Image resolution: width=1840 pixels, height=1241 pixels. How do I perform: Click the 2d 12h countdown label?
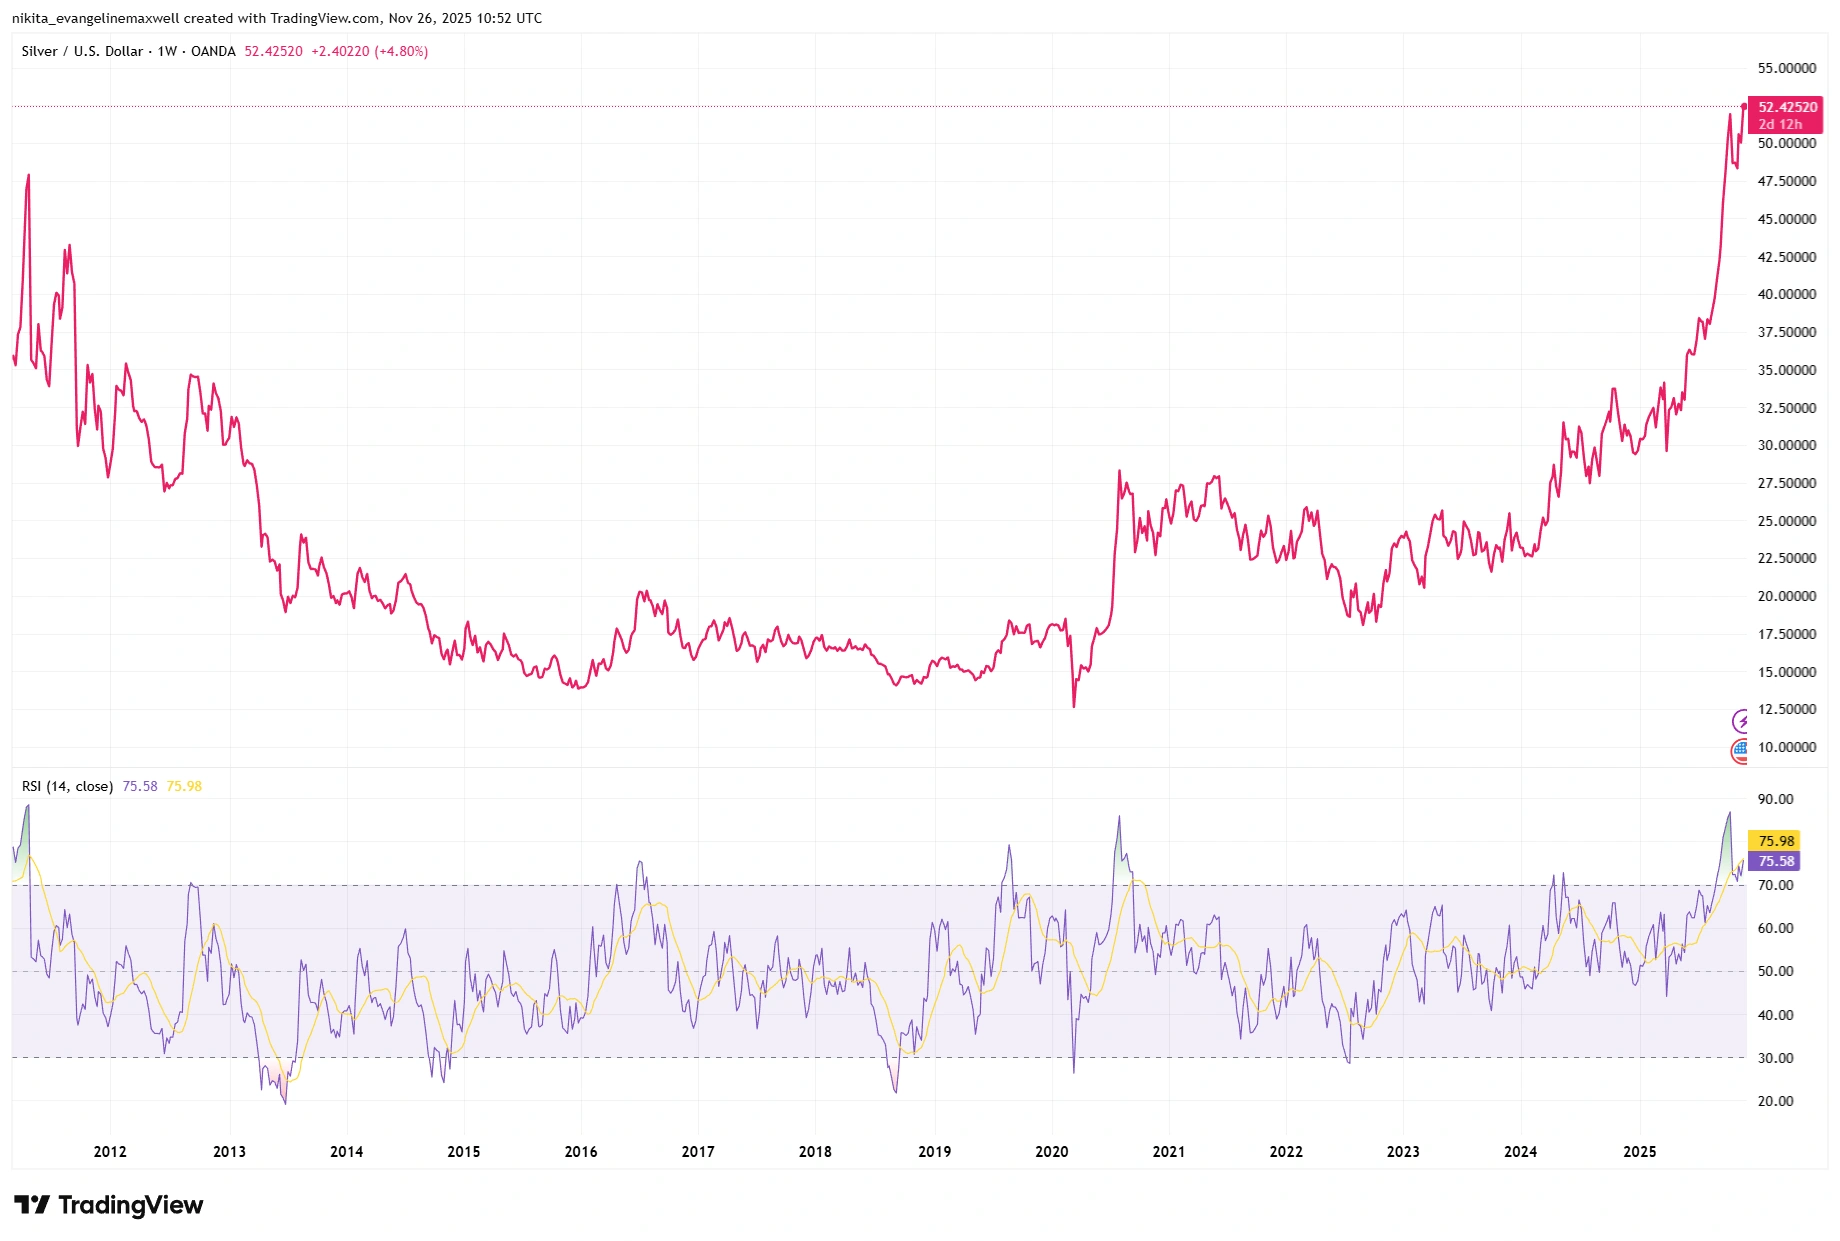point(1780,124)
